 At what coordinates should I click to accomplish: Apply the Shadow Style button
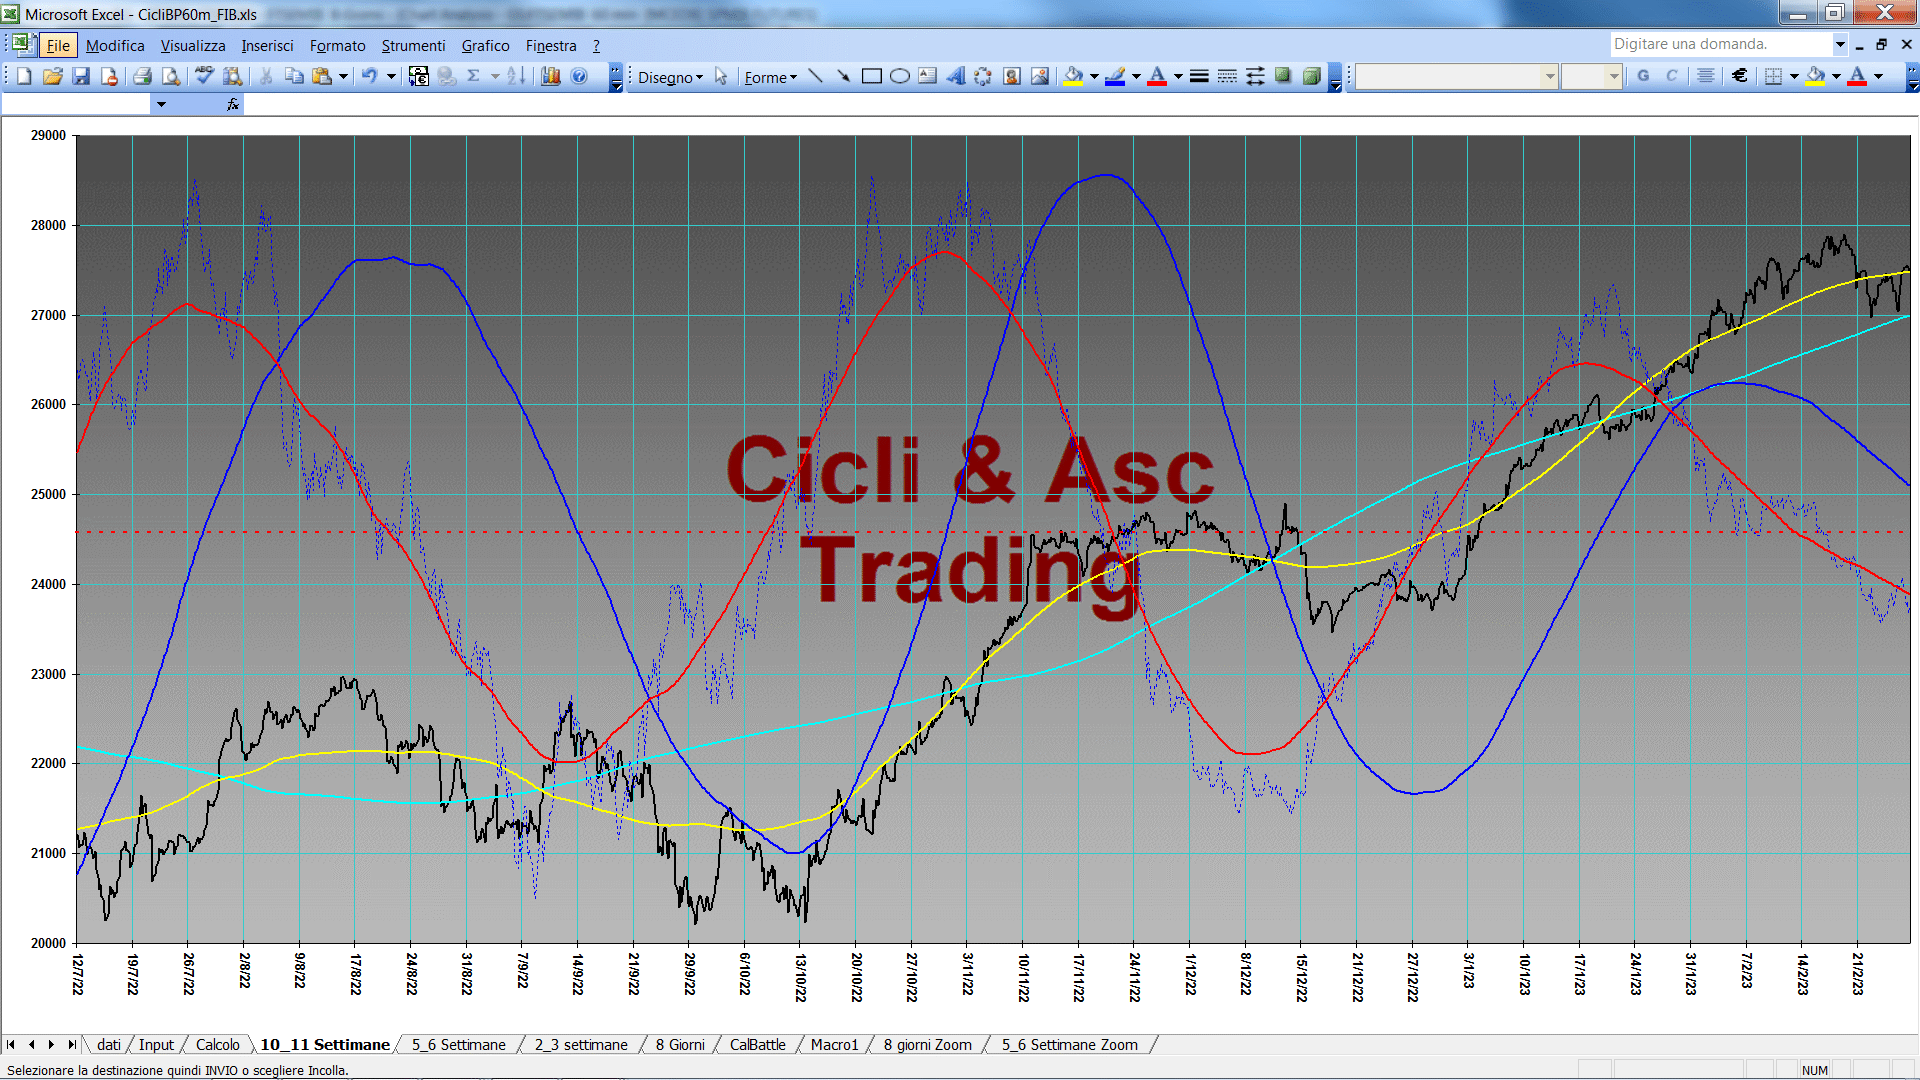[1283, 76]
